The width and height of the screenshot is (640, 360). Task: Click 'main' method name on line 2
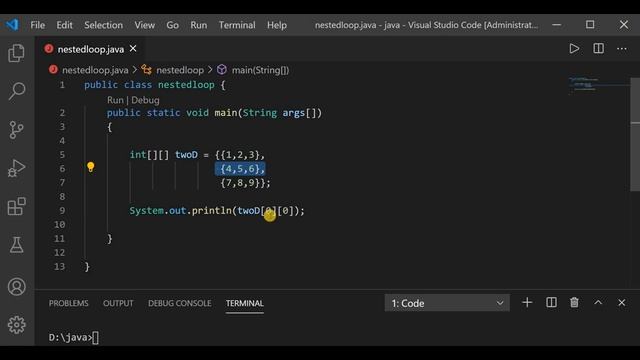(x=226, y=113)
